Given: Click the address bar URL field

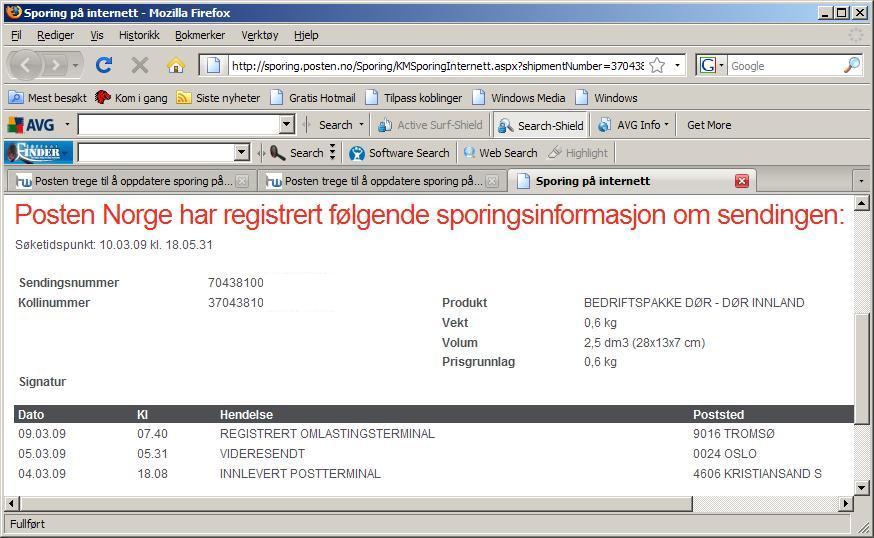Looking at the screenshot, I should point(438,66).
